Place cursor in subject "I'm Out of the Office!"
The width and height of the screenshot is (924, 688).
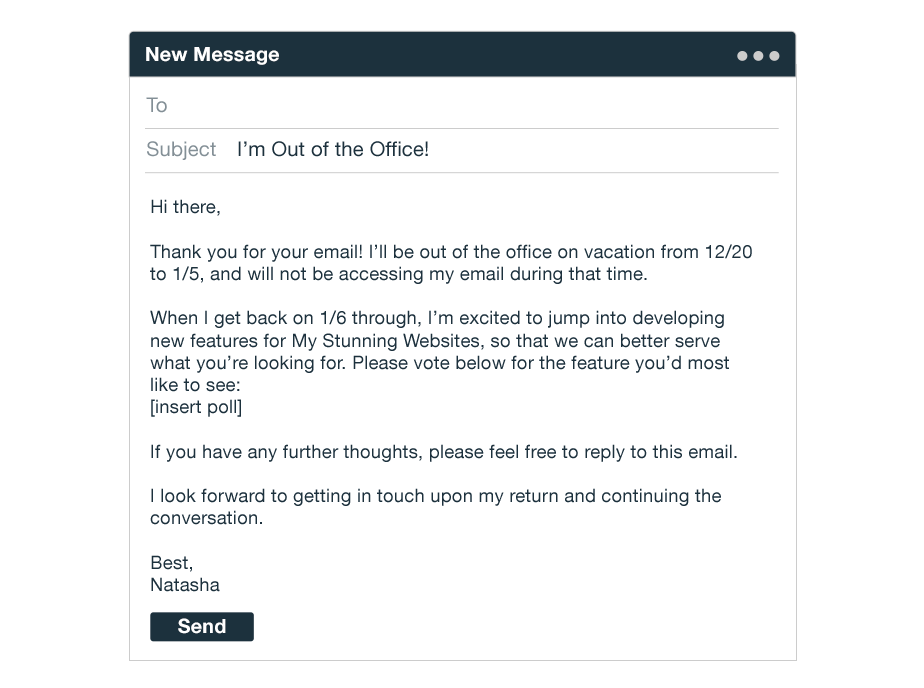(x=332, y=149)
